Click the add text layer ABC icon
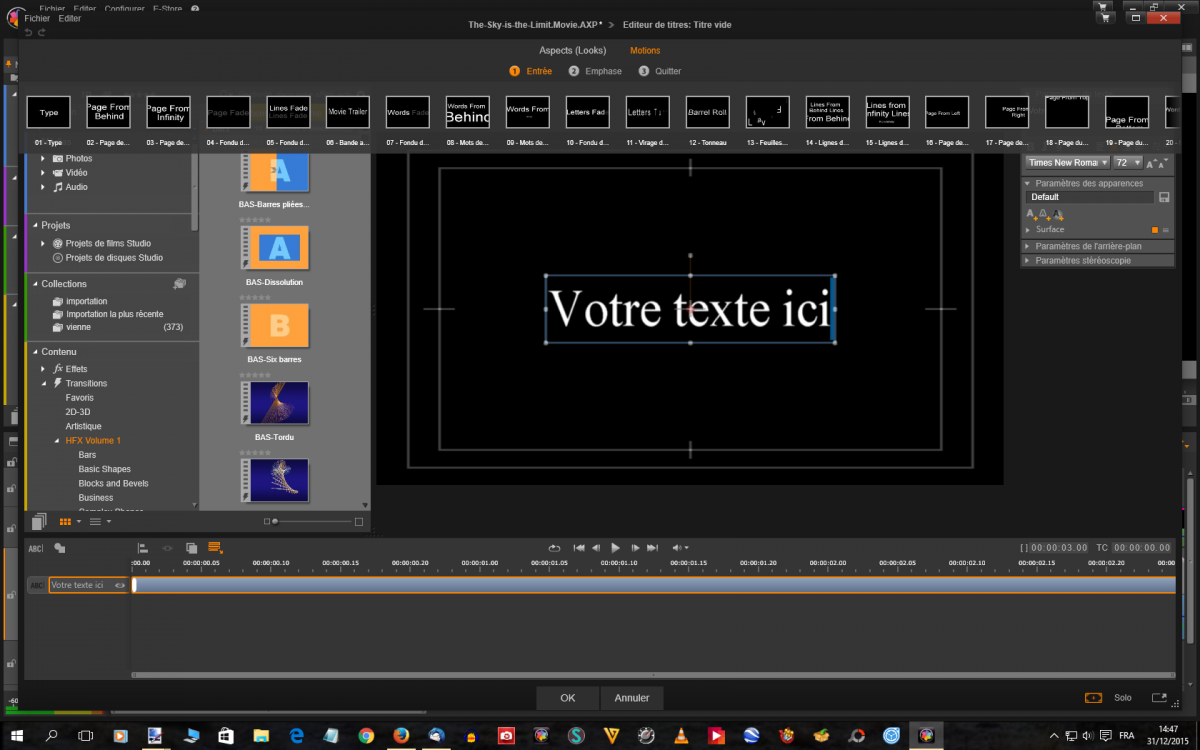1200x750 pixels. pos(36,548)
